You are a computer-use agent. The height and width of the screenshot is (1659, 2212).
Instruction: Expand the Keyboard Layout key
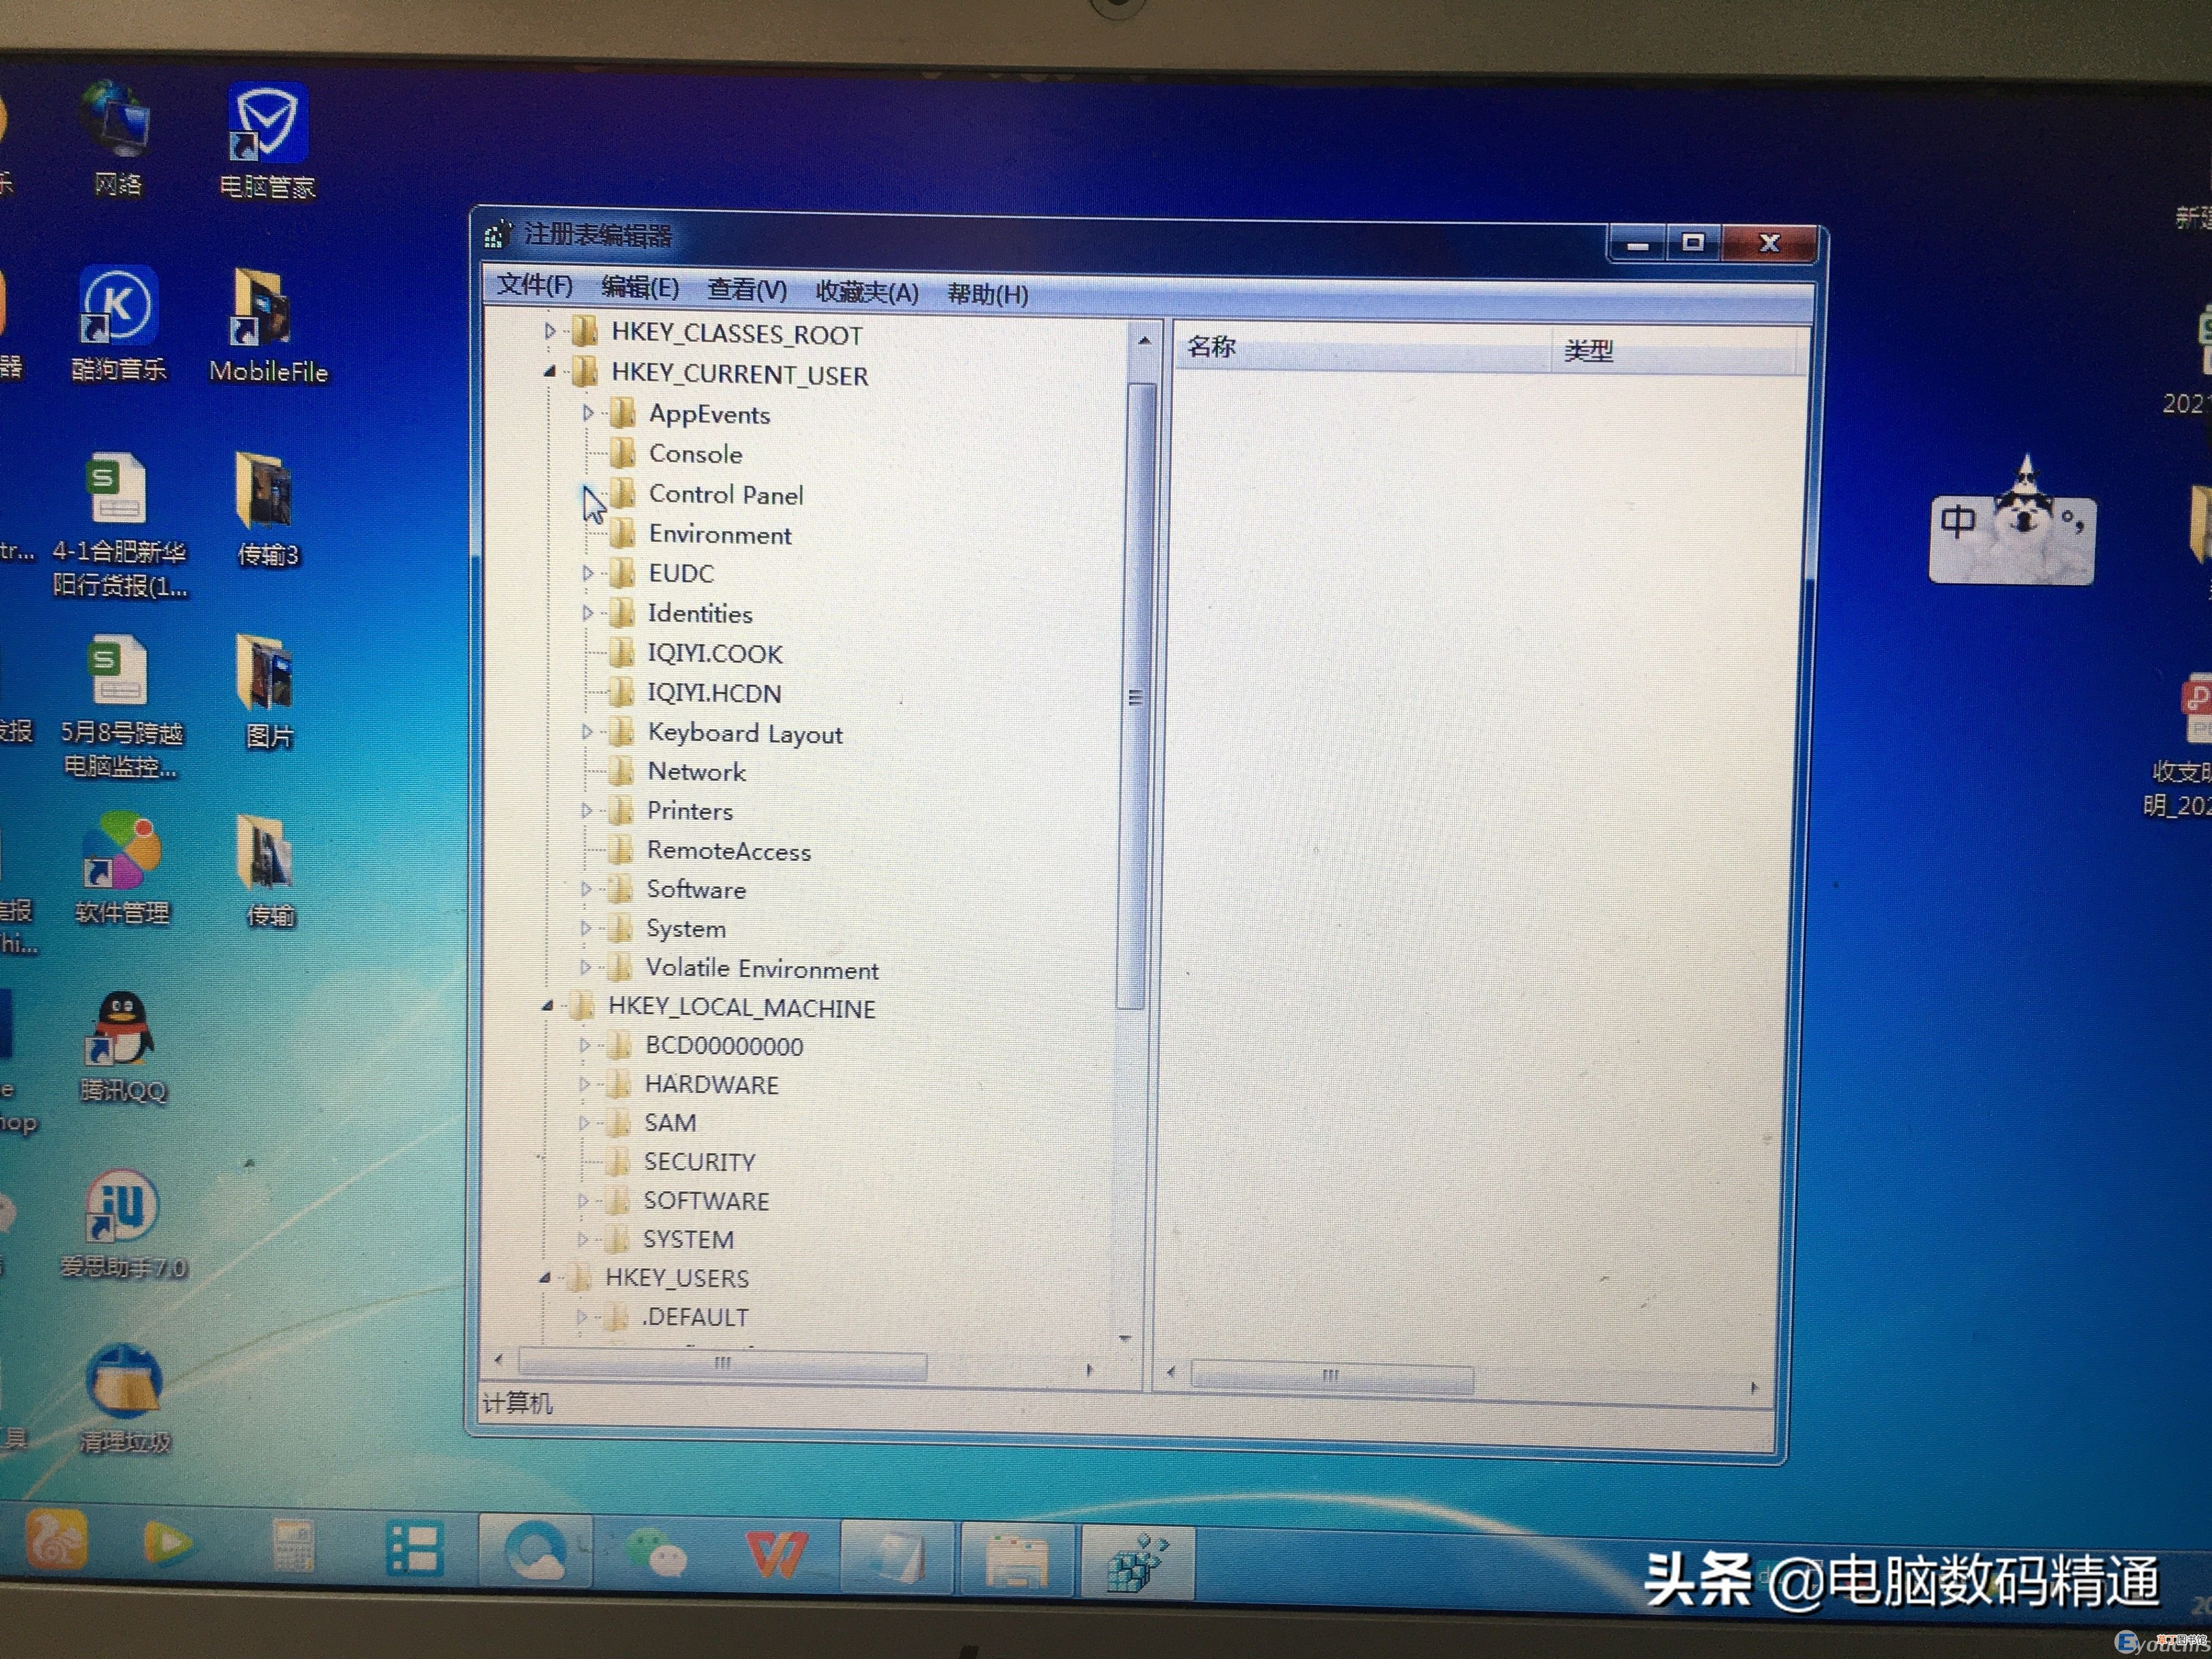pos(587,732)
